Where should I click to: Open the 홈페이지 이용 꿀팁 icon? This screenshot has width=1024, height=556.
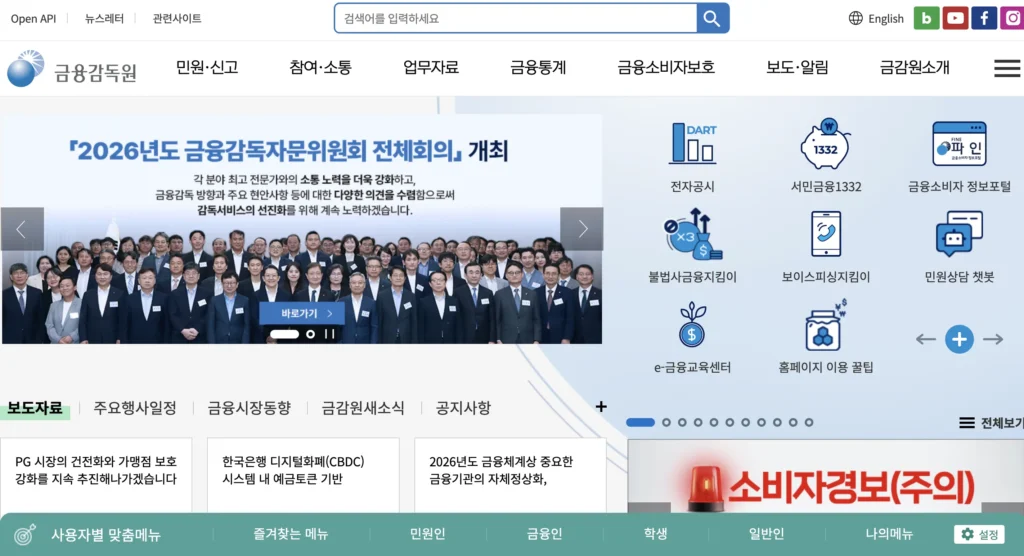pyautogui.click(x=825, y=325)
